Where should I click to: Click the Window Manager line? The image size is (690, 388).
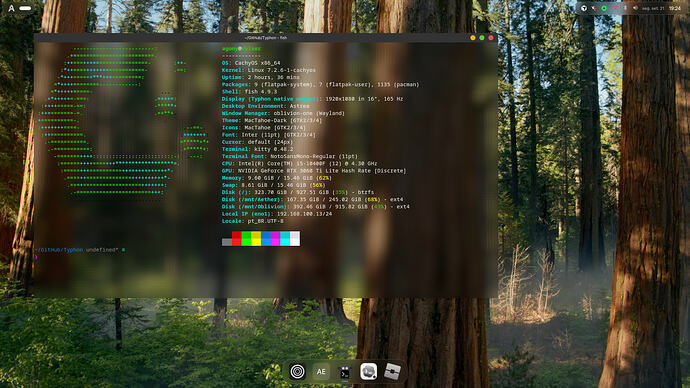click(283, 113)
